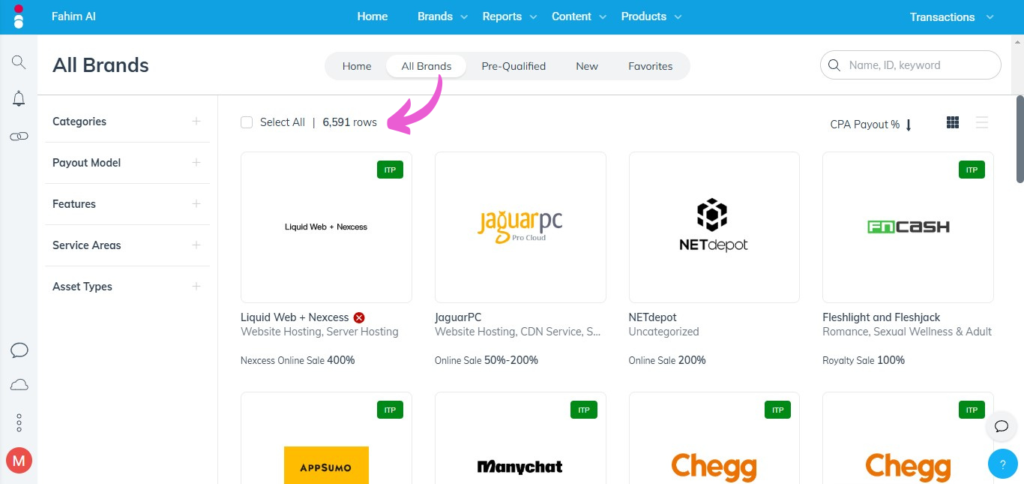This screenshot has width=1024, height=484.
Task: Tick the Select All checkbox
Action: pos(247,122)
